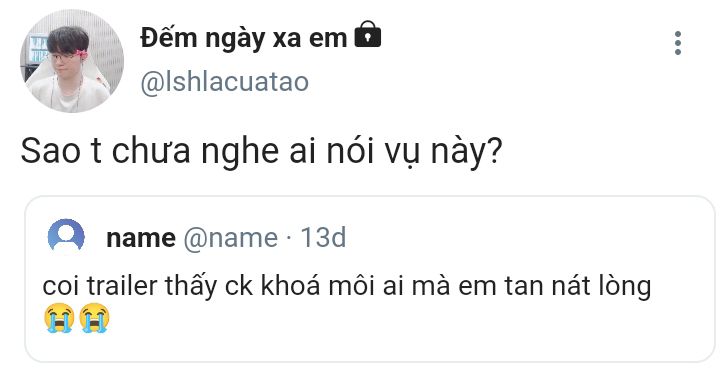This screenshot has height=377, width=720.
Task: Click the first crying face emoji
Action: pyautogui.click(x=59, y=318)
